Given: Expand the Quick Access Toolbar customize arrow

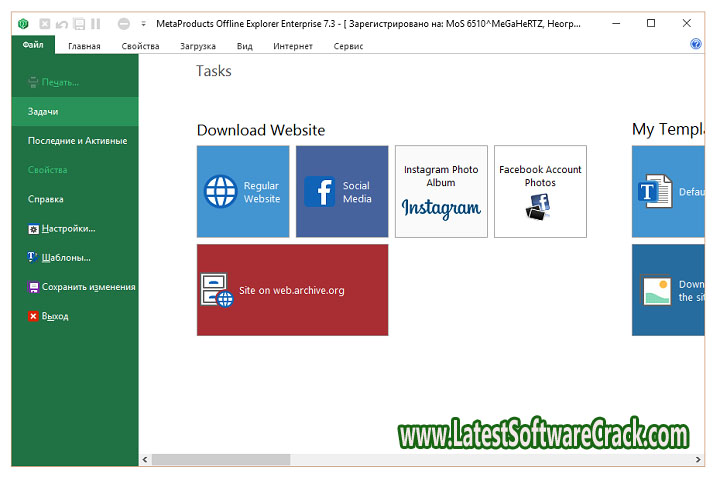Looking at the screenshot, I should [143, 23].
